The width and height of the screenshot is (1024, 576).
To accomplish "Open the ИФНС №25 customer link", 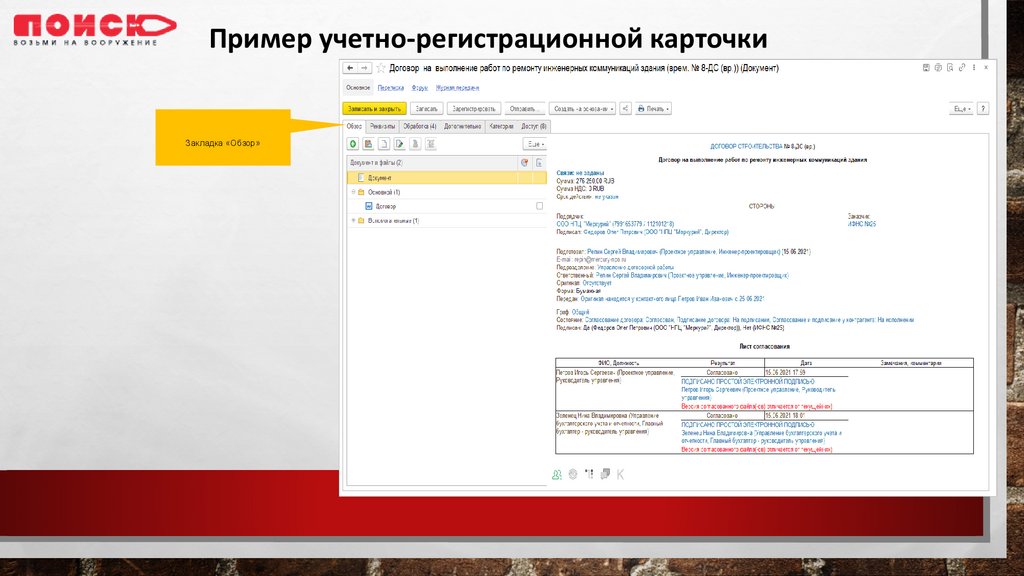I will [861, 224].
